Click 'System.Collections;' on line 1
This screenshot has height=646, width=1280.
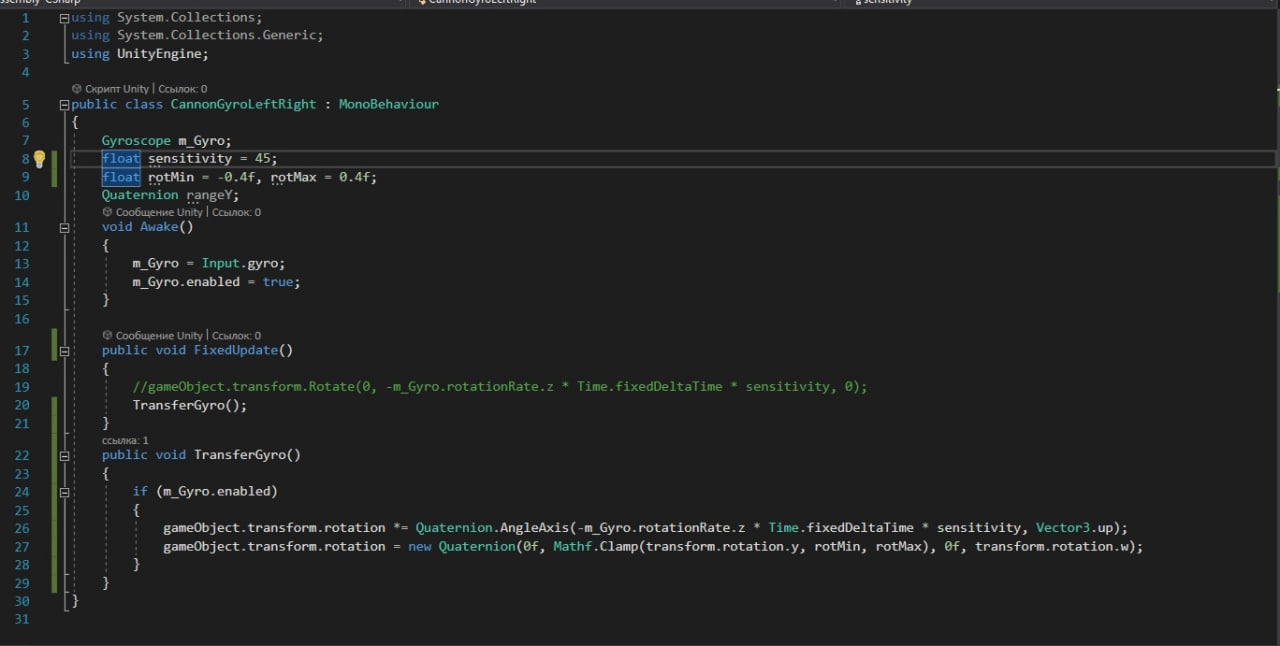[190, 17]
